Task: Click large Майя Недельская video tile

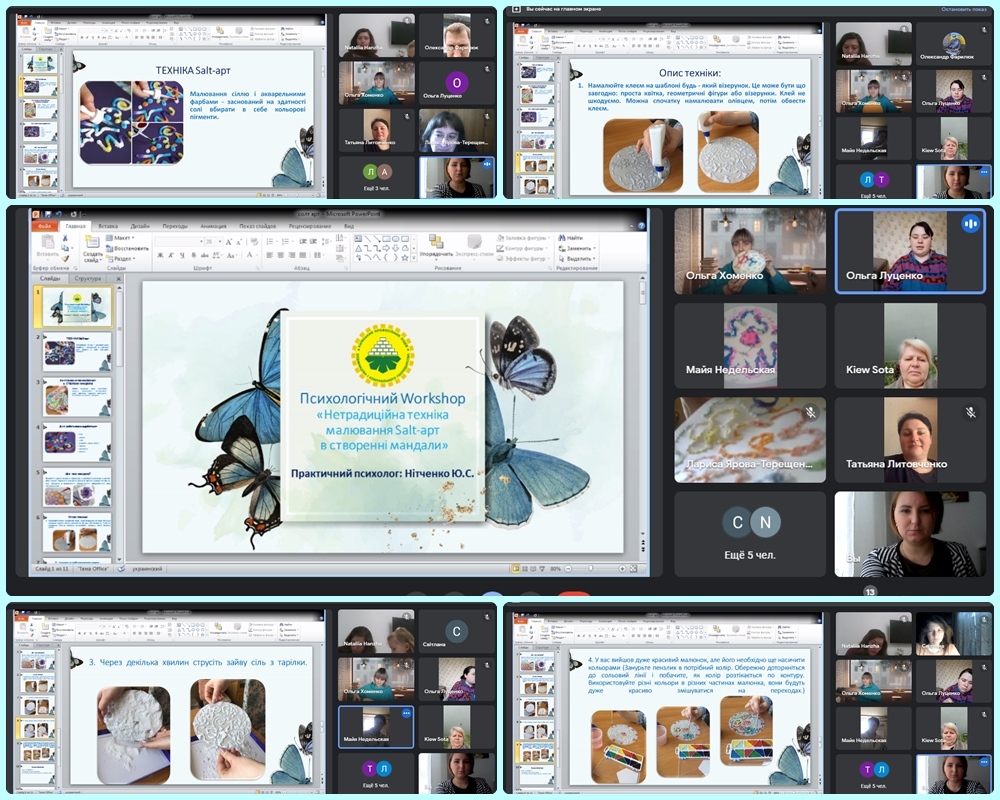Action: pyautogui.click(x=750, y=346)
